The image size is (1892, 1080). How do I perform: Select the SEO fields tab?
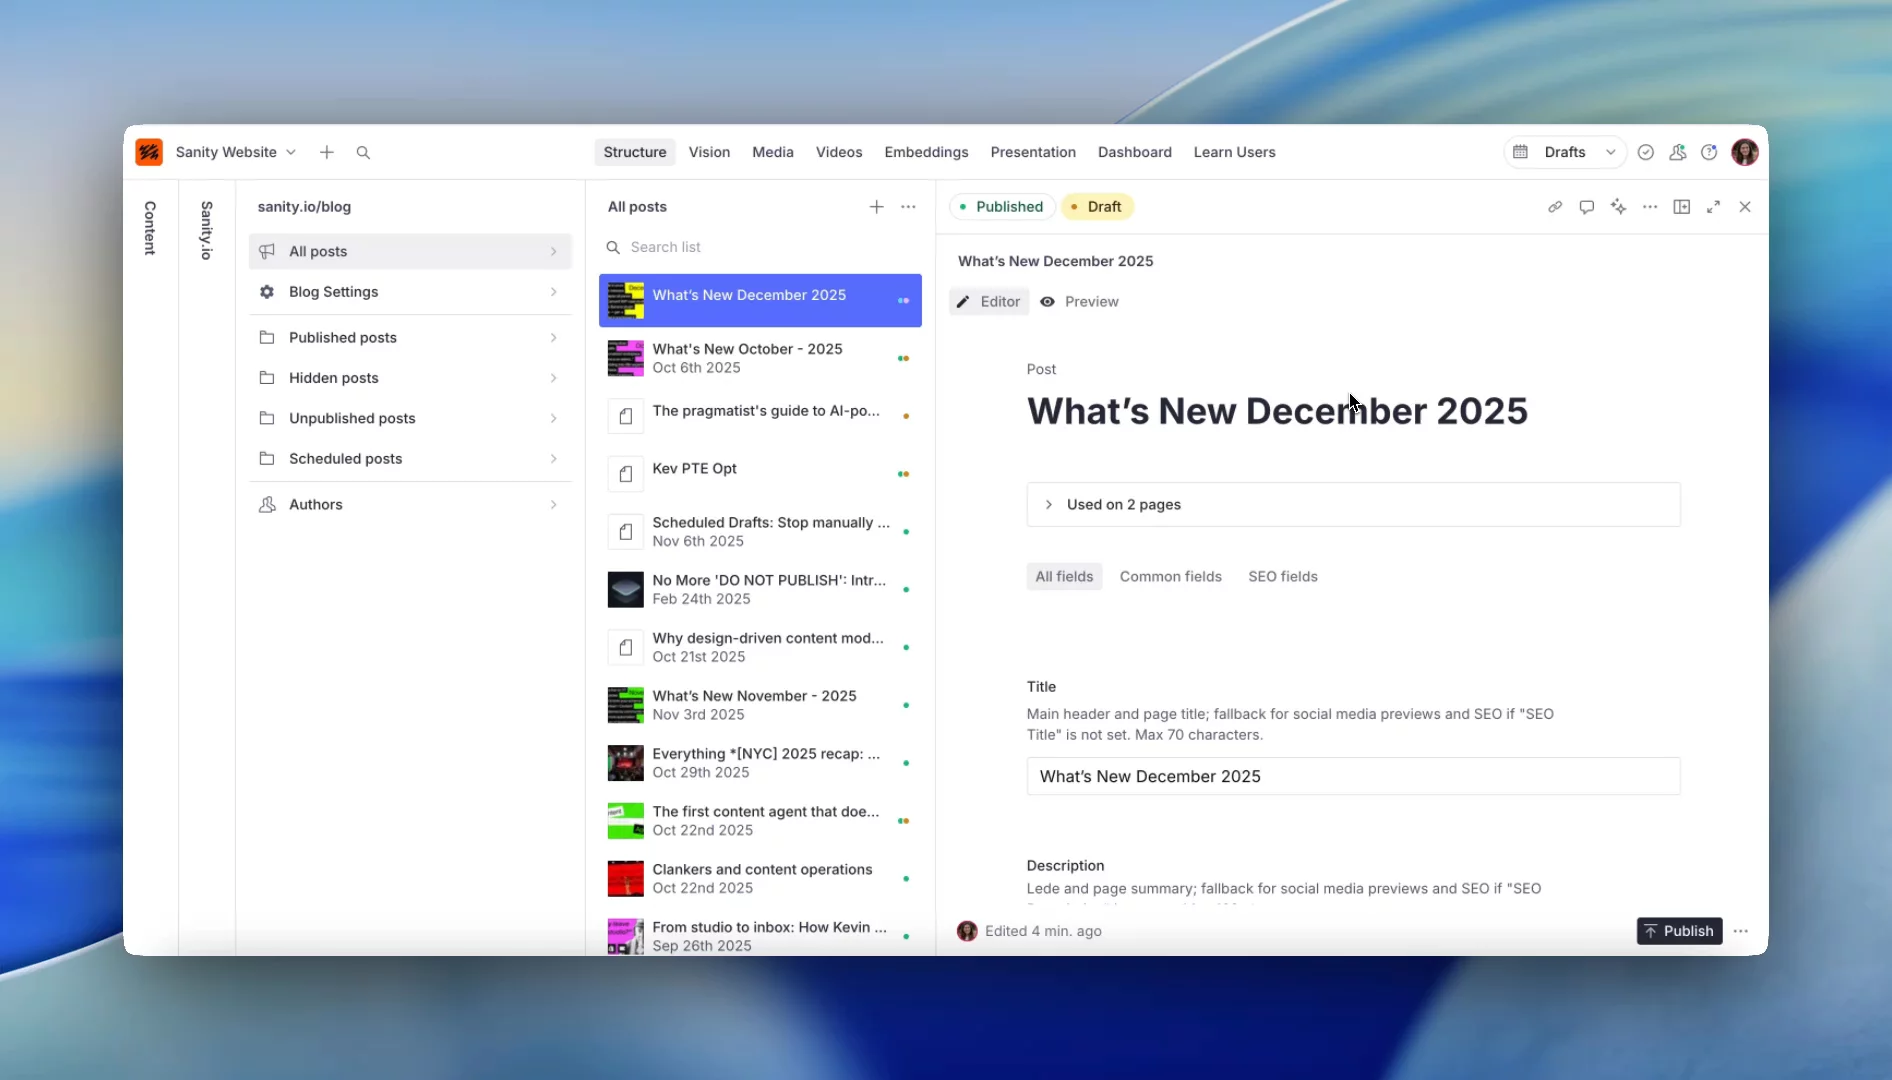(1282, 577)
